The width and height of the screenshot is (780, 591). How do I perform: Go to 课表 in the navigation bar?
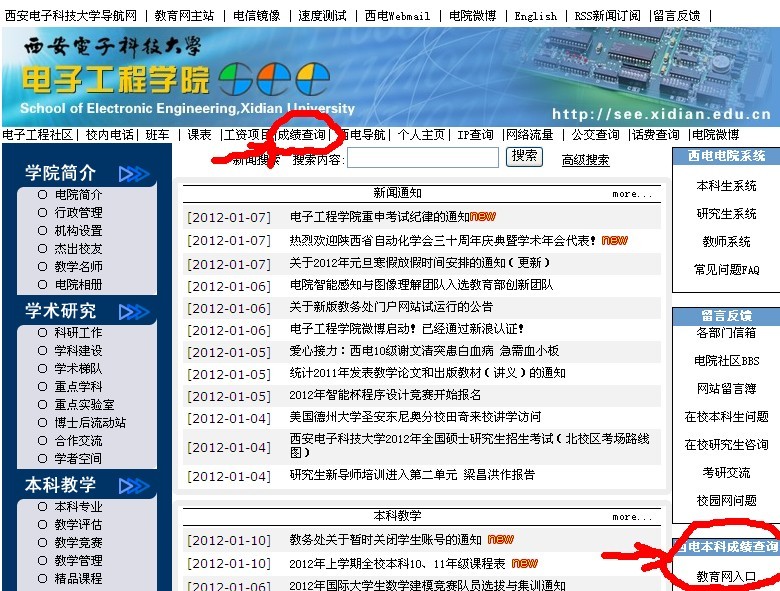(x=199, y=135)
